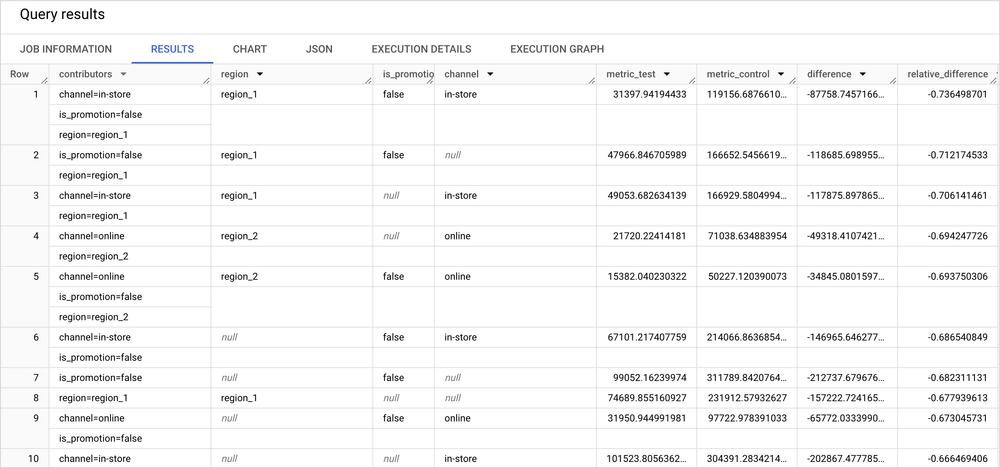1000x468 pixels.
Task: Click row number 10
Action: click(x=33, y=458)
